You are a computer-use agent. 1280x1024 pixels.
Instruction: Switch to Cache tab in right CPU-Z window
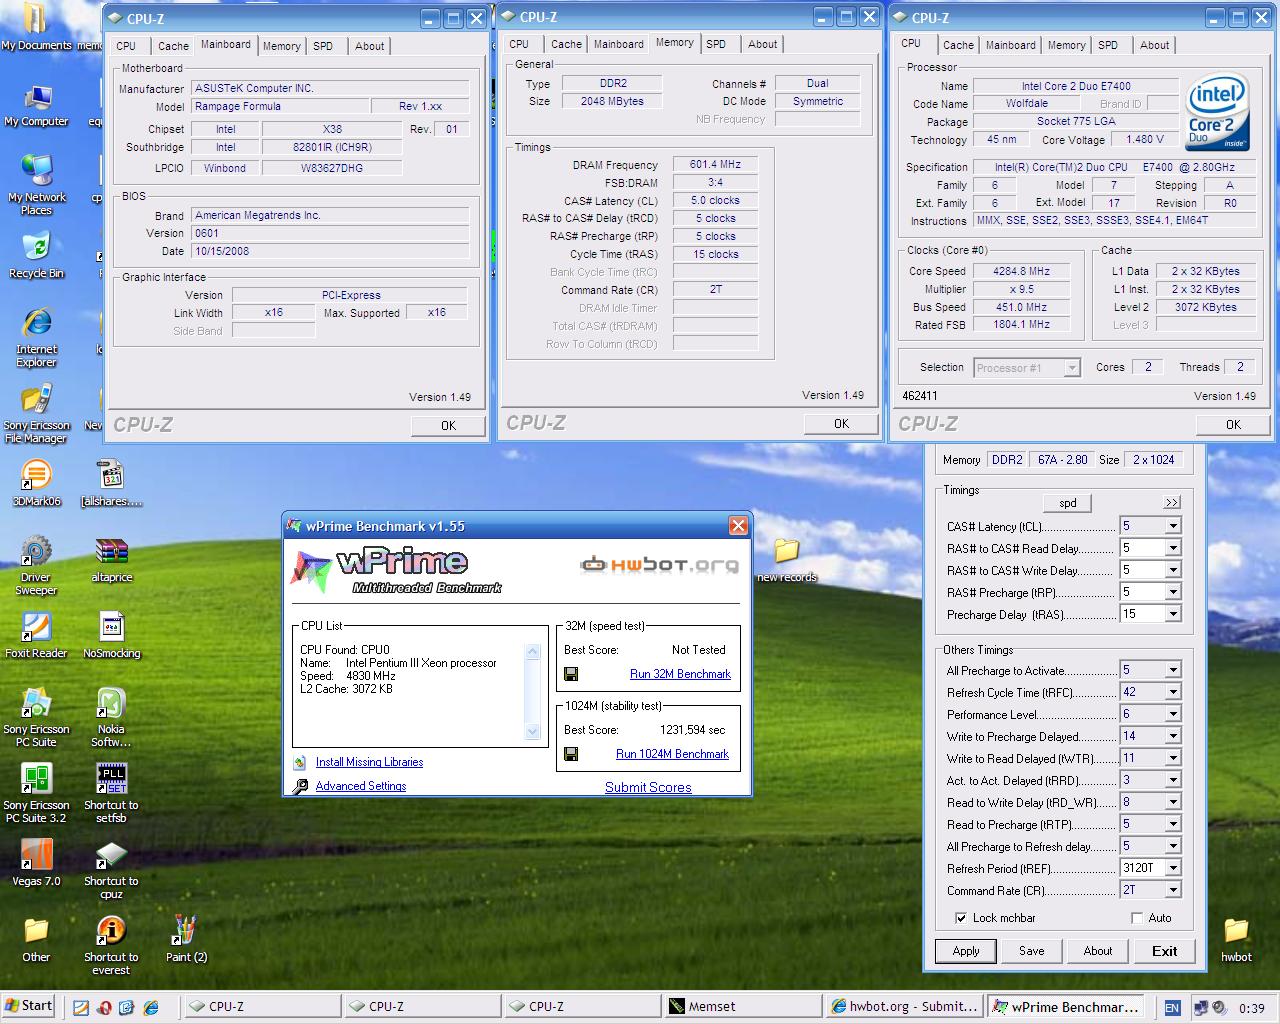click(x=958, y=45)
